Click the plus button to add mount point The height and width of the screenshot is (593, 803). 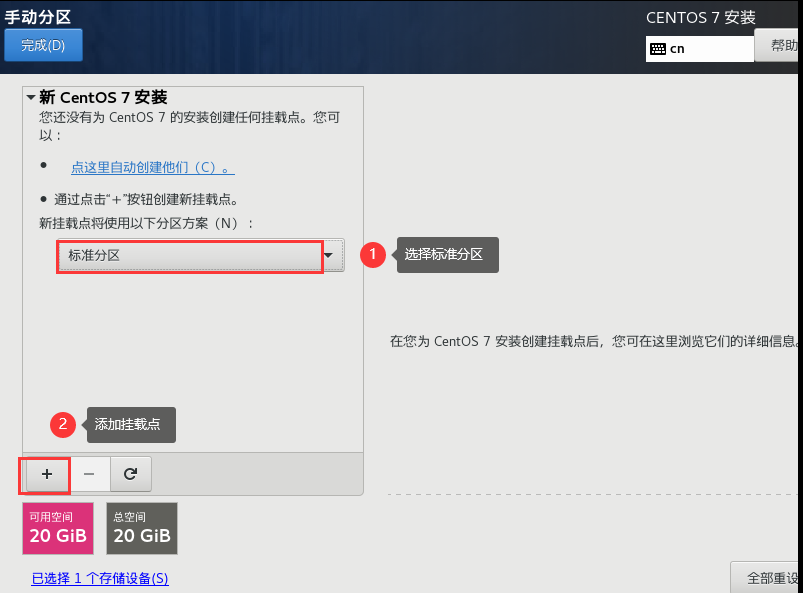tap(46, 474)
